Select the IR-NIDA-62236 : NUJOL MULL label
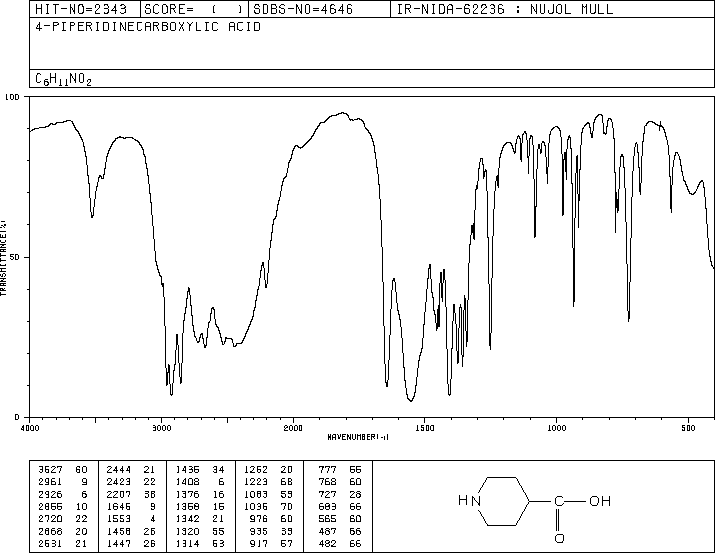 pos(505,9)
